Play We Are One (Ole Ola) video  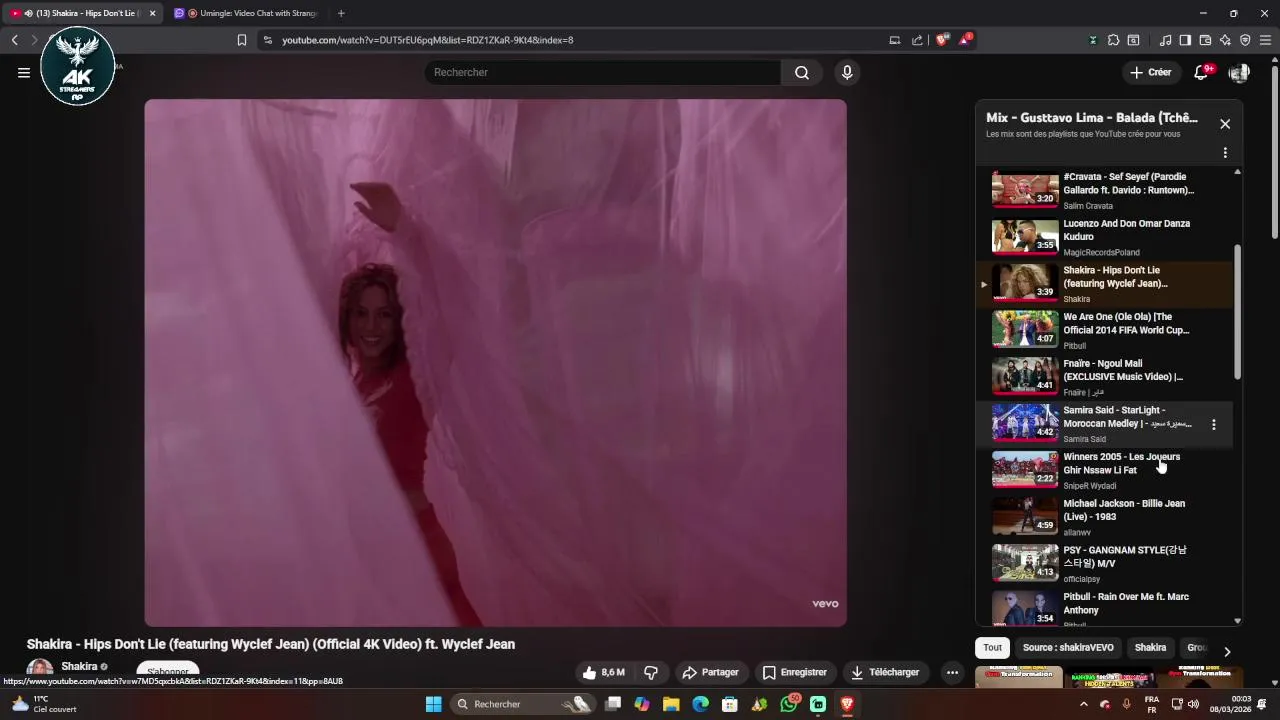tap(1104, 330)
